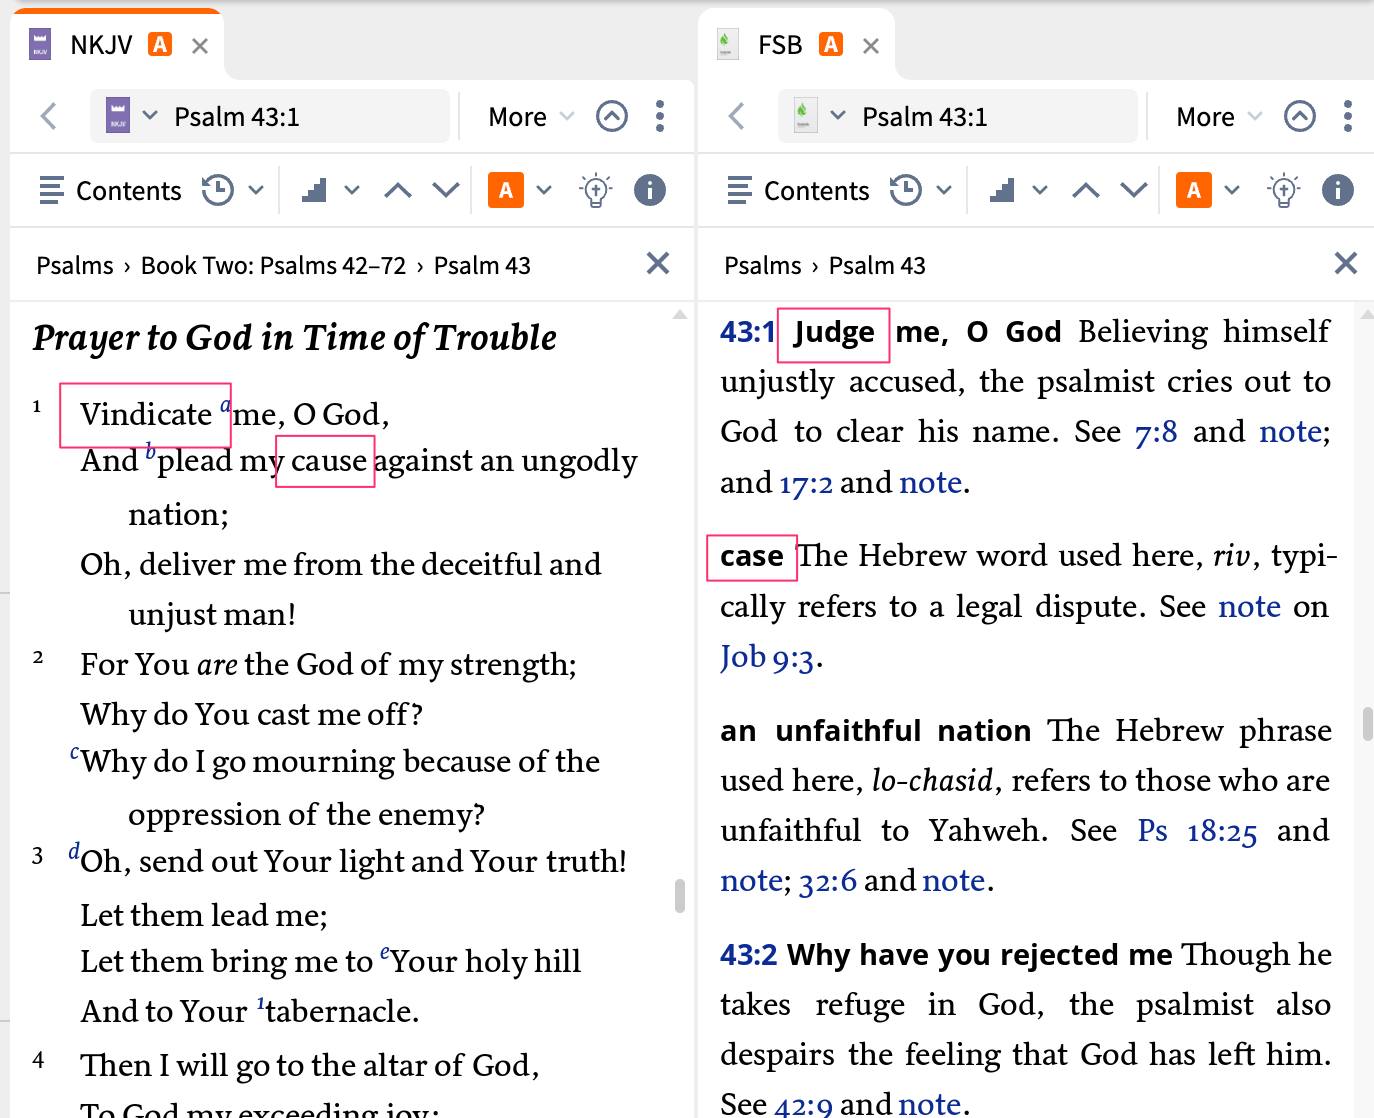Follow the 7:8 reference link in FSB
This screenshot has height=1118, width=1374.
(1156, 432)
